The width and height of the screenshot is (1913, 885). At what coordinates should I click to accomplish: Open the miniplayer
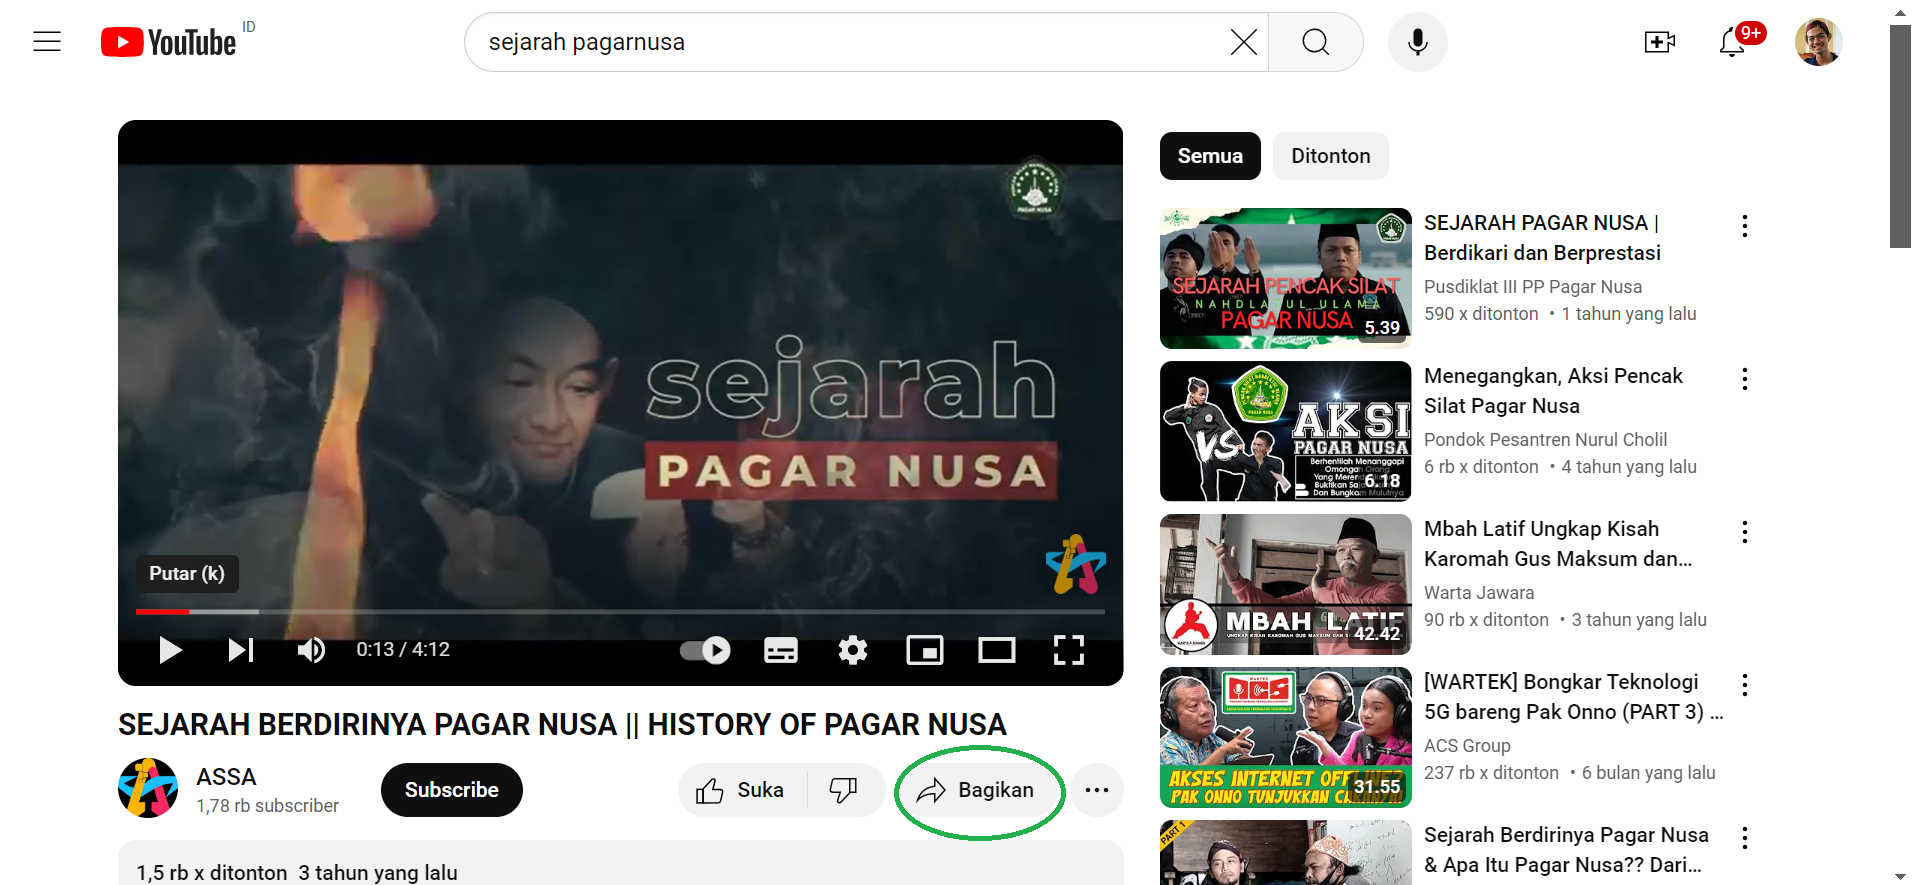click(x=924, y=651)
